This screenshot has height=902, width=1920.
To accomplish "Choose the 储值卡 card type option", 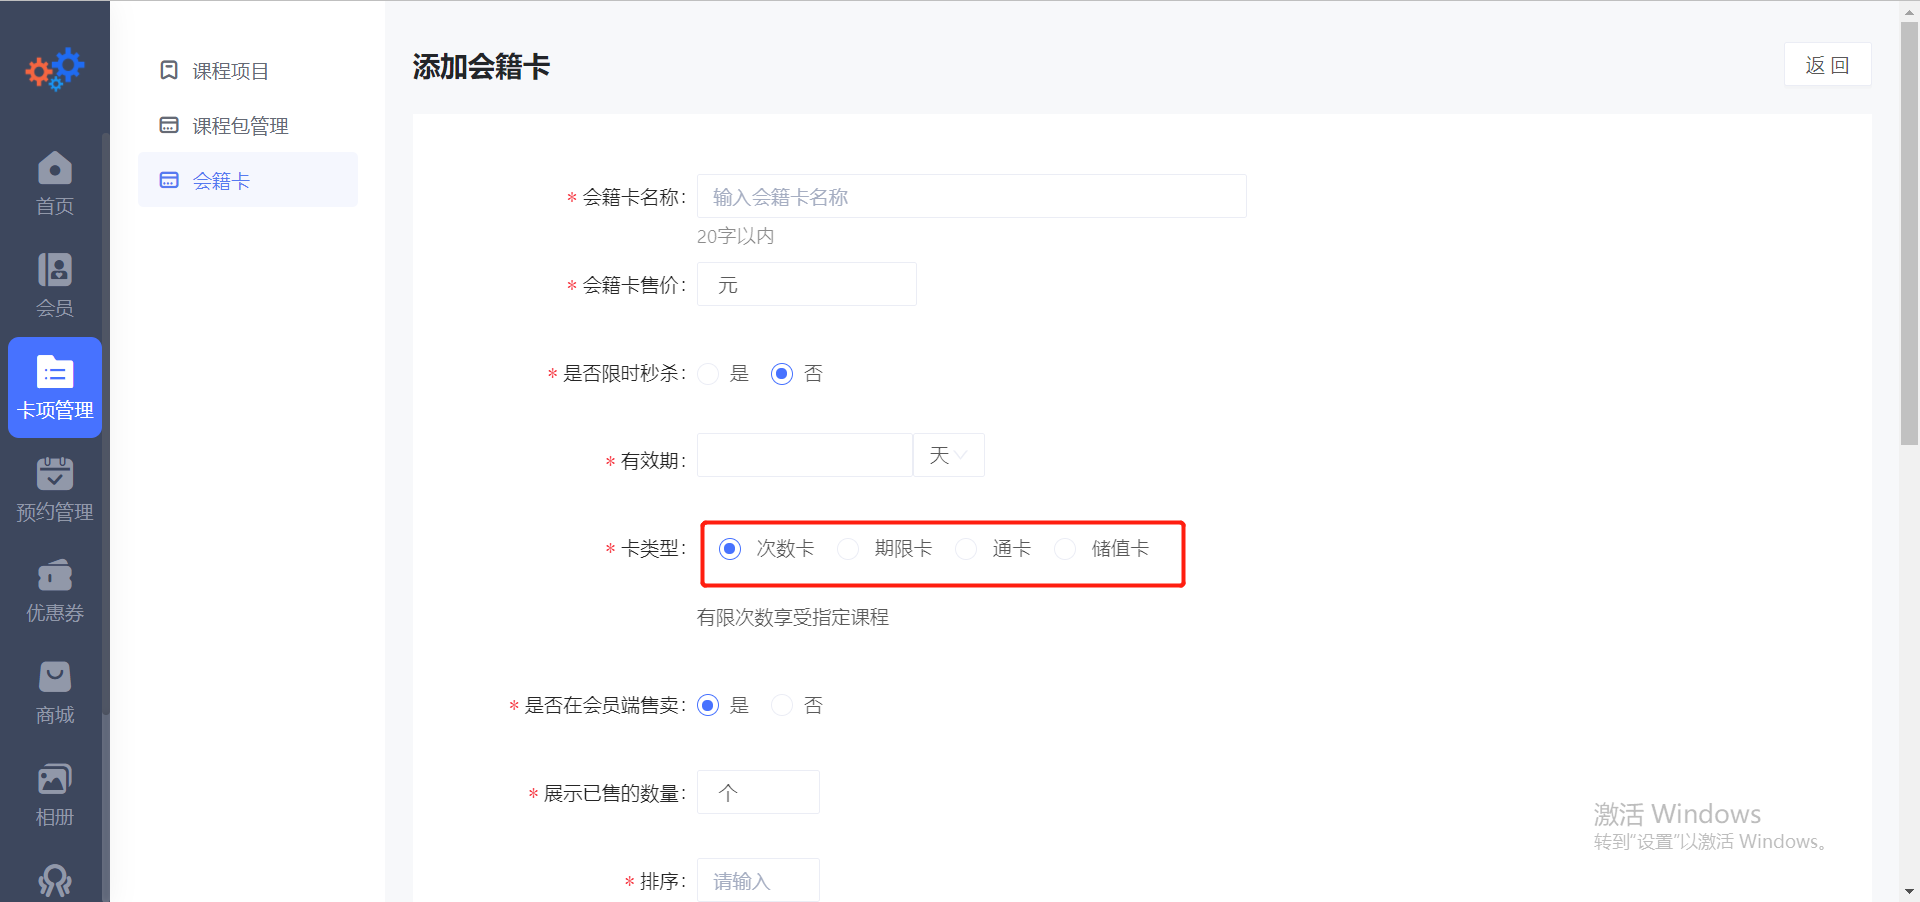I will [x=1064, y=549].
